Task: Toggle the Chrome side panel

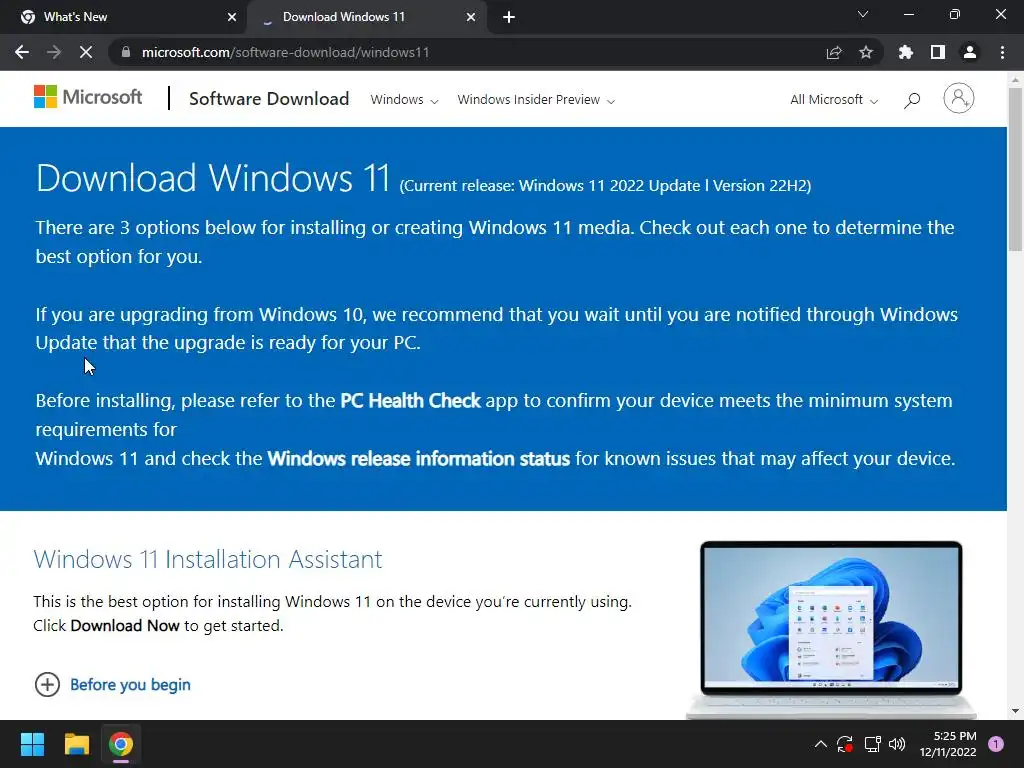Action: pyautogui.click(x=938, y=52)
